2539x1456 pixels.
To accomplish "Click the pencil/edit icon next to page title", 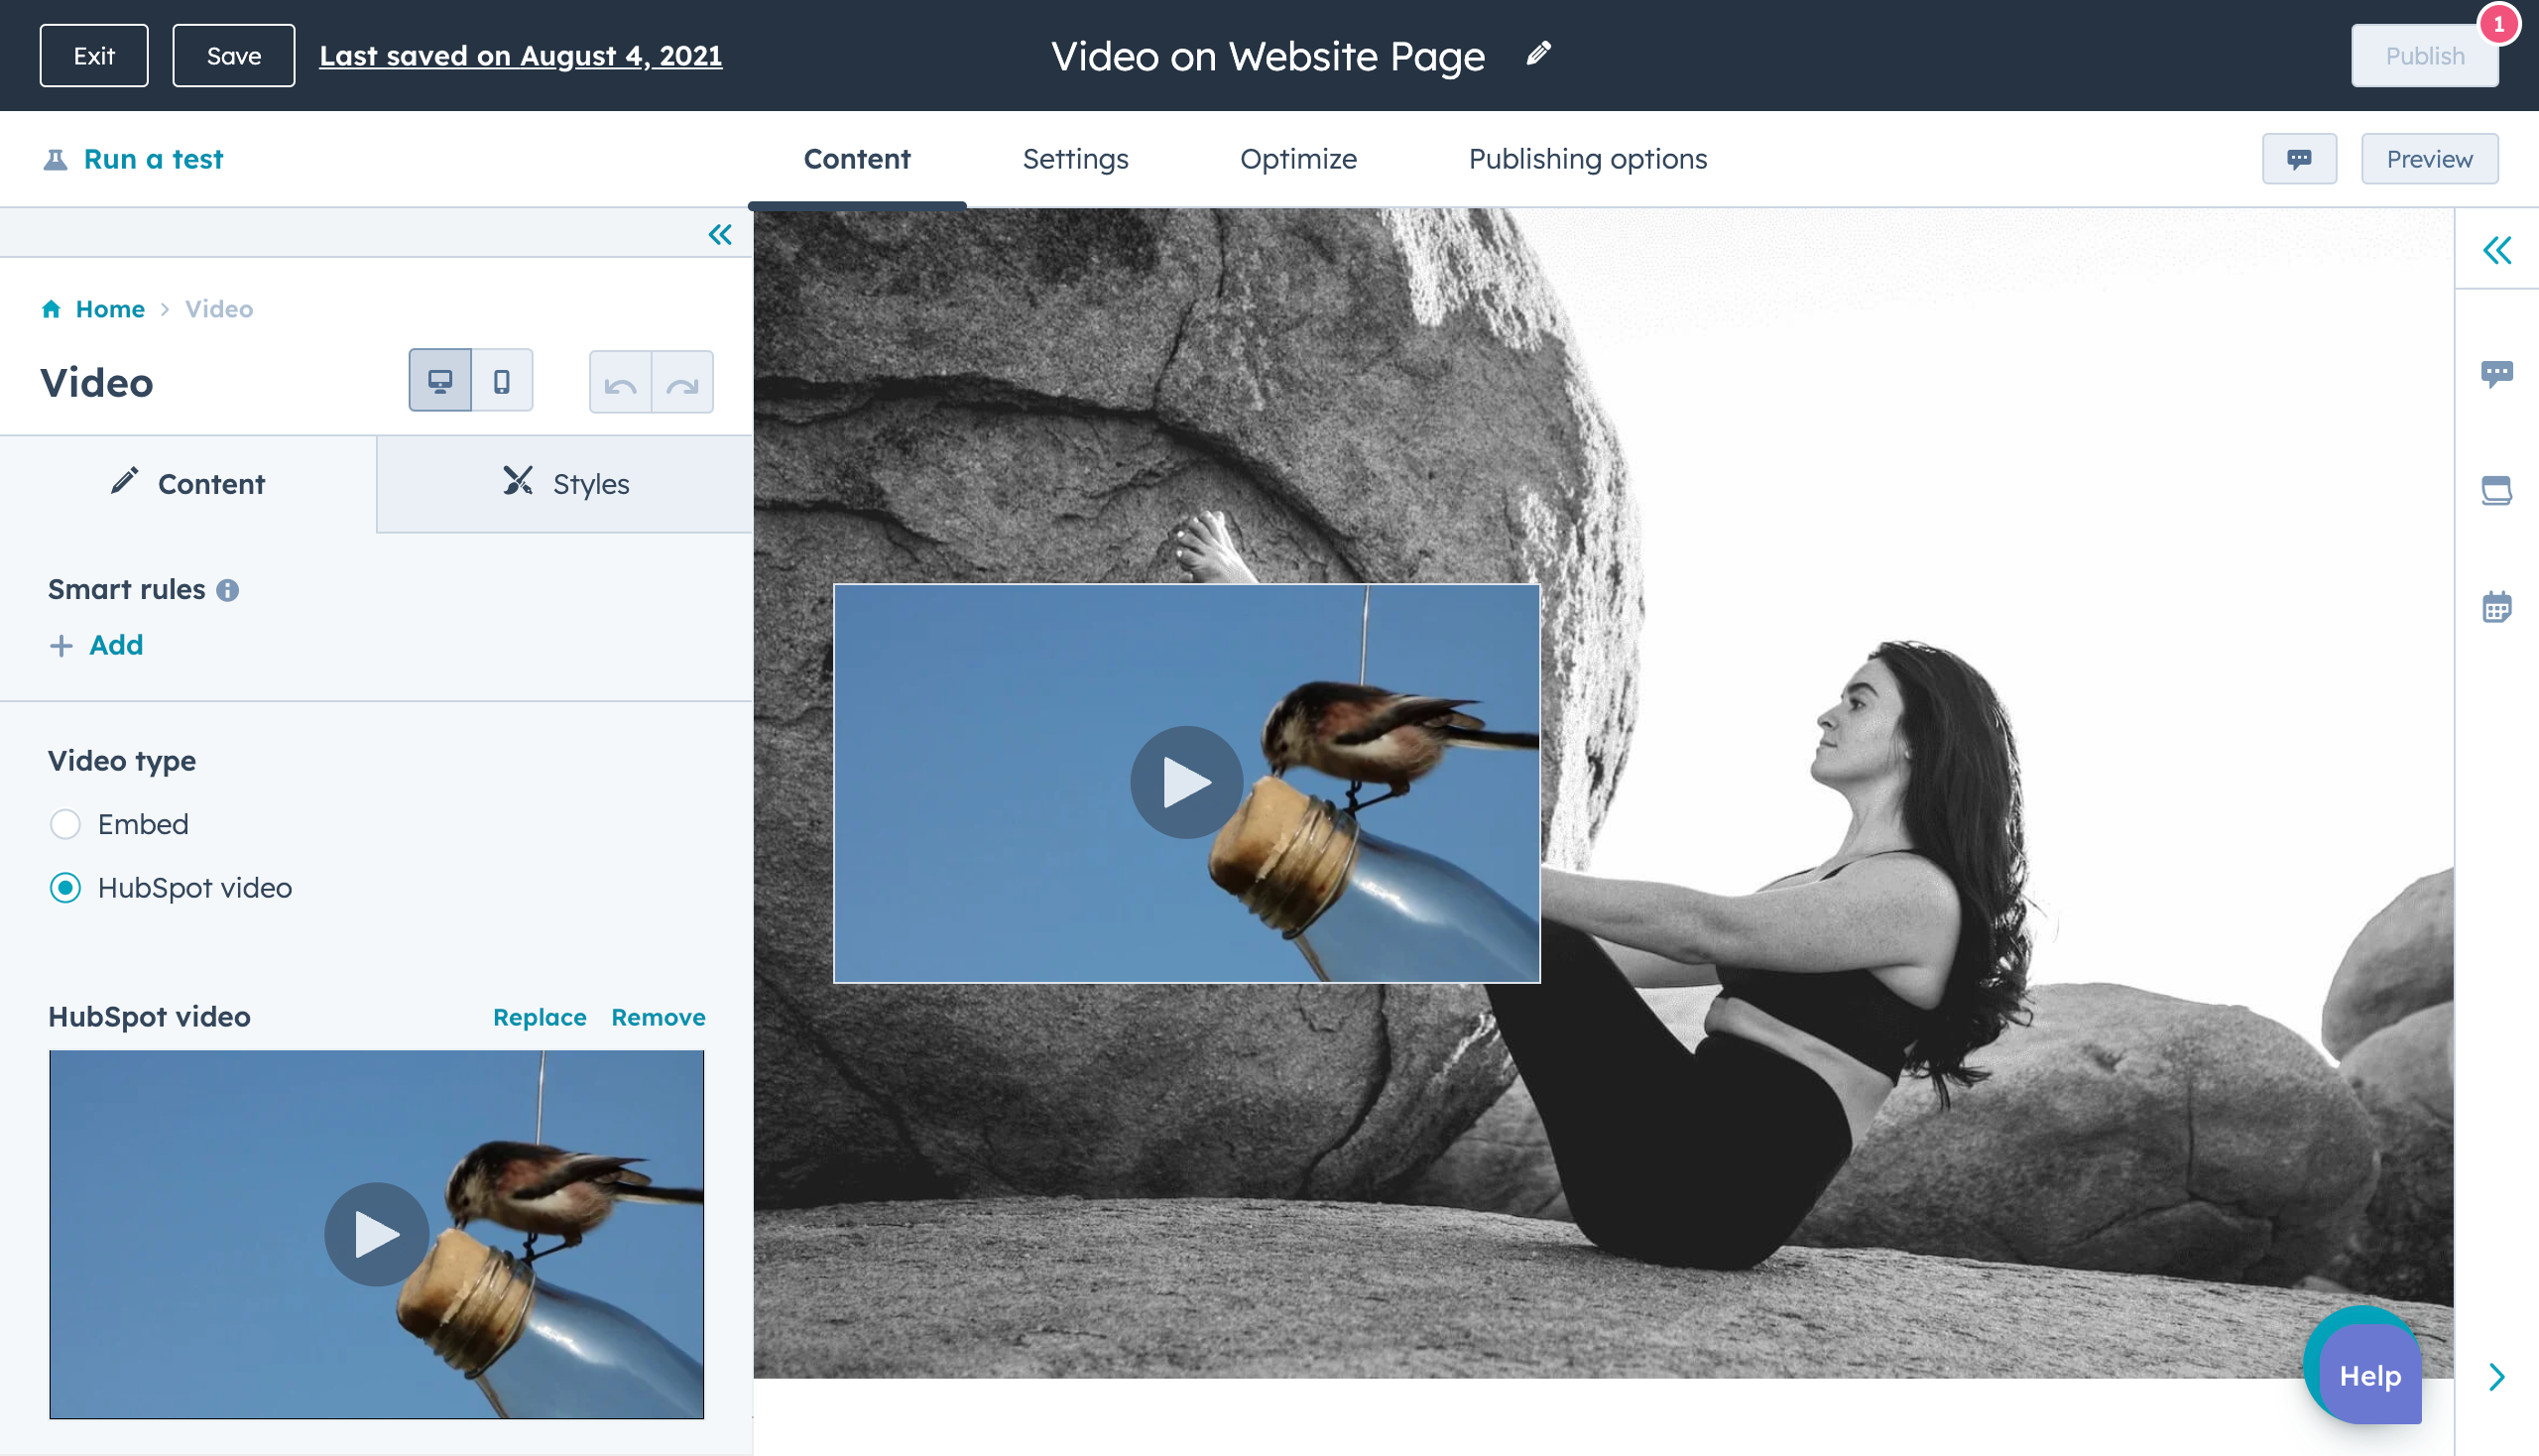I will (1538, 53).
